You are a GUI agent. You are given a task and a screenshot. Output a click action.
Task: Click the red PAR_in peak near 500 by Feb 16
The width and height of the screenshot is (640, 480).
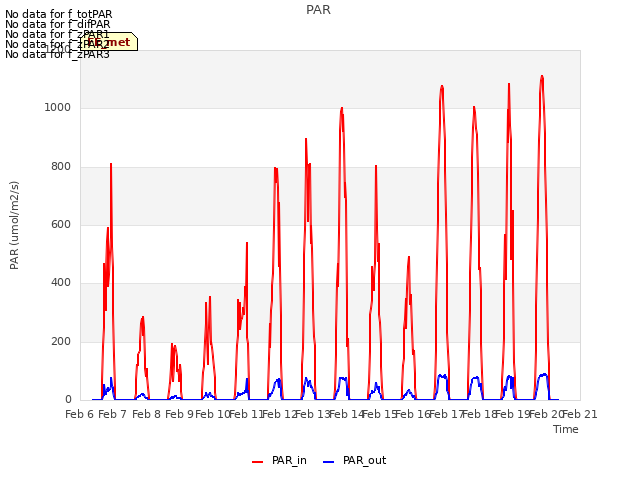pos(409,258)
